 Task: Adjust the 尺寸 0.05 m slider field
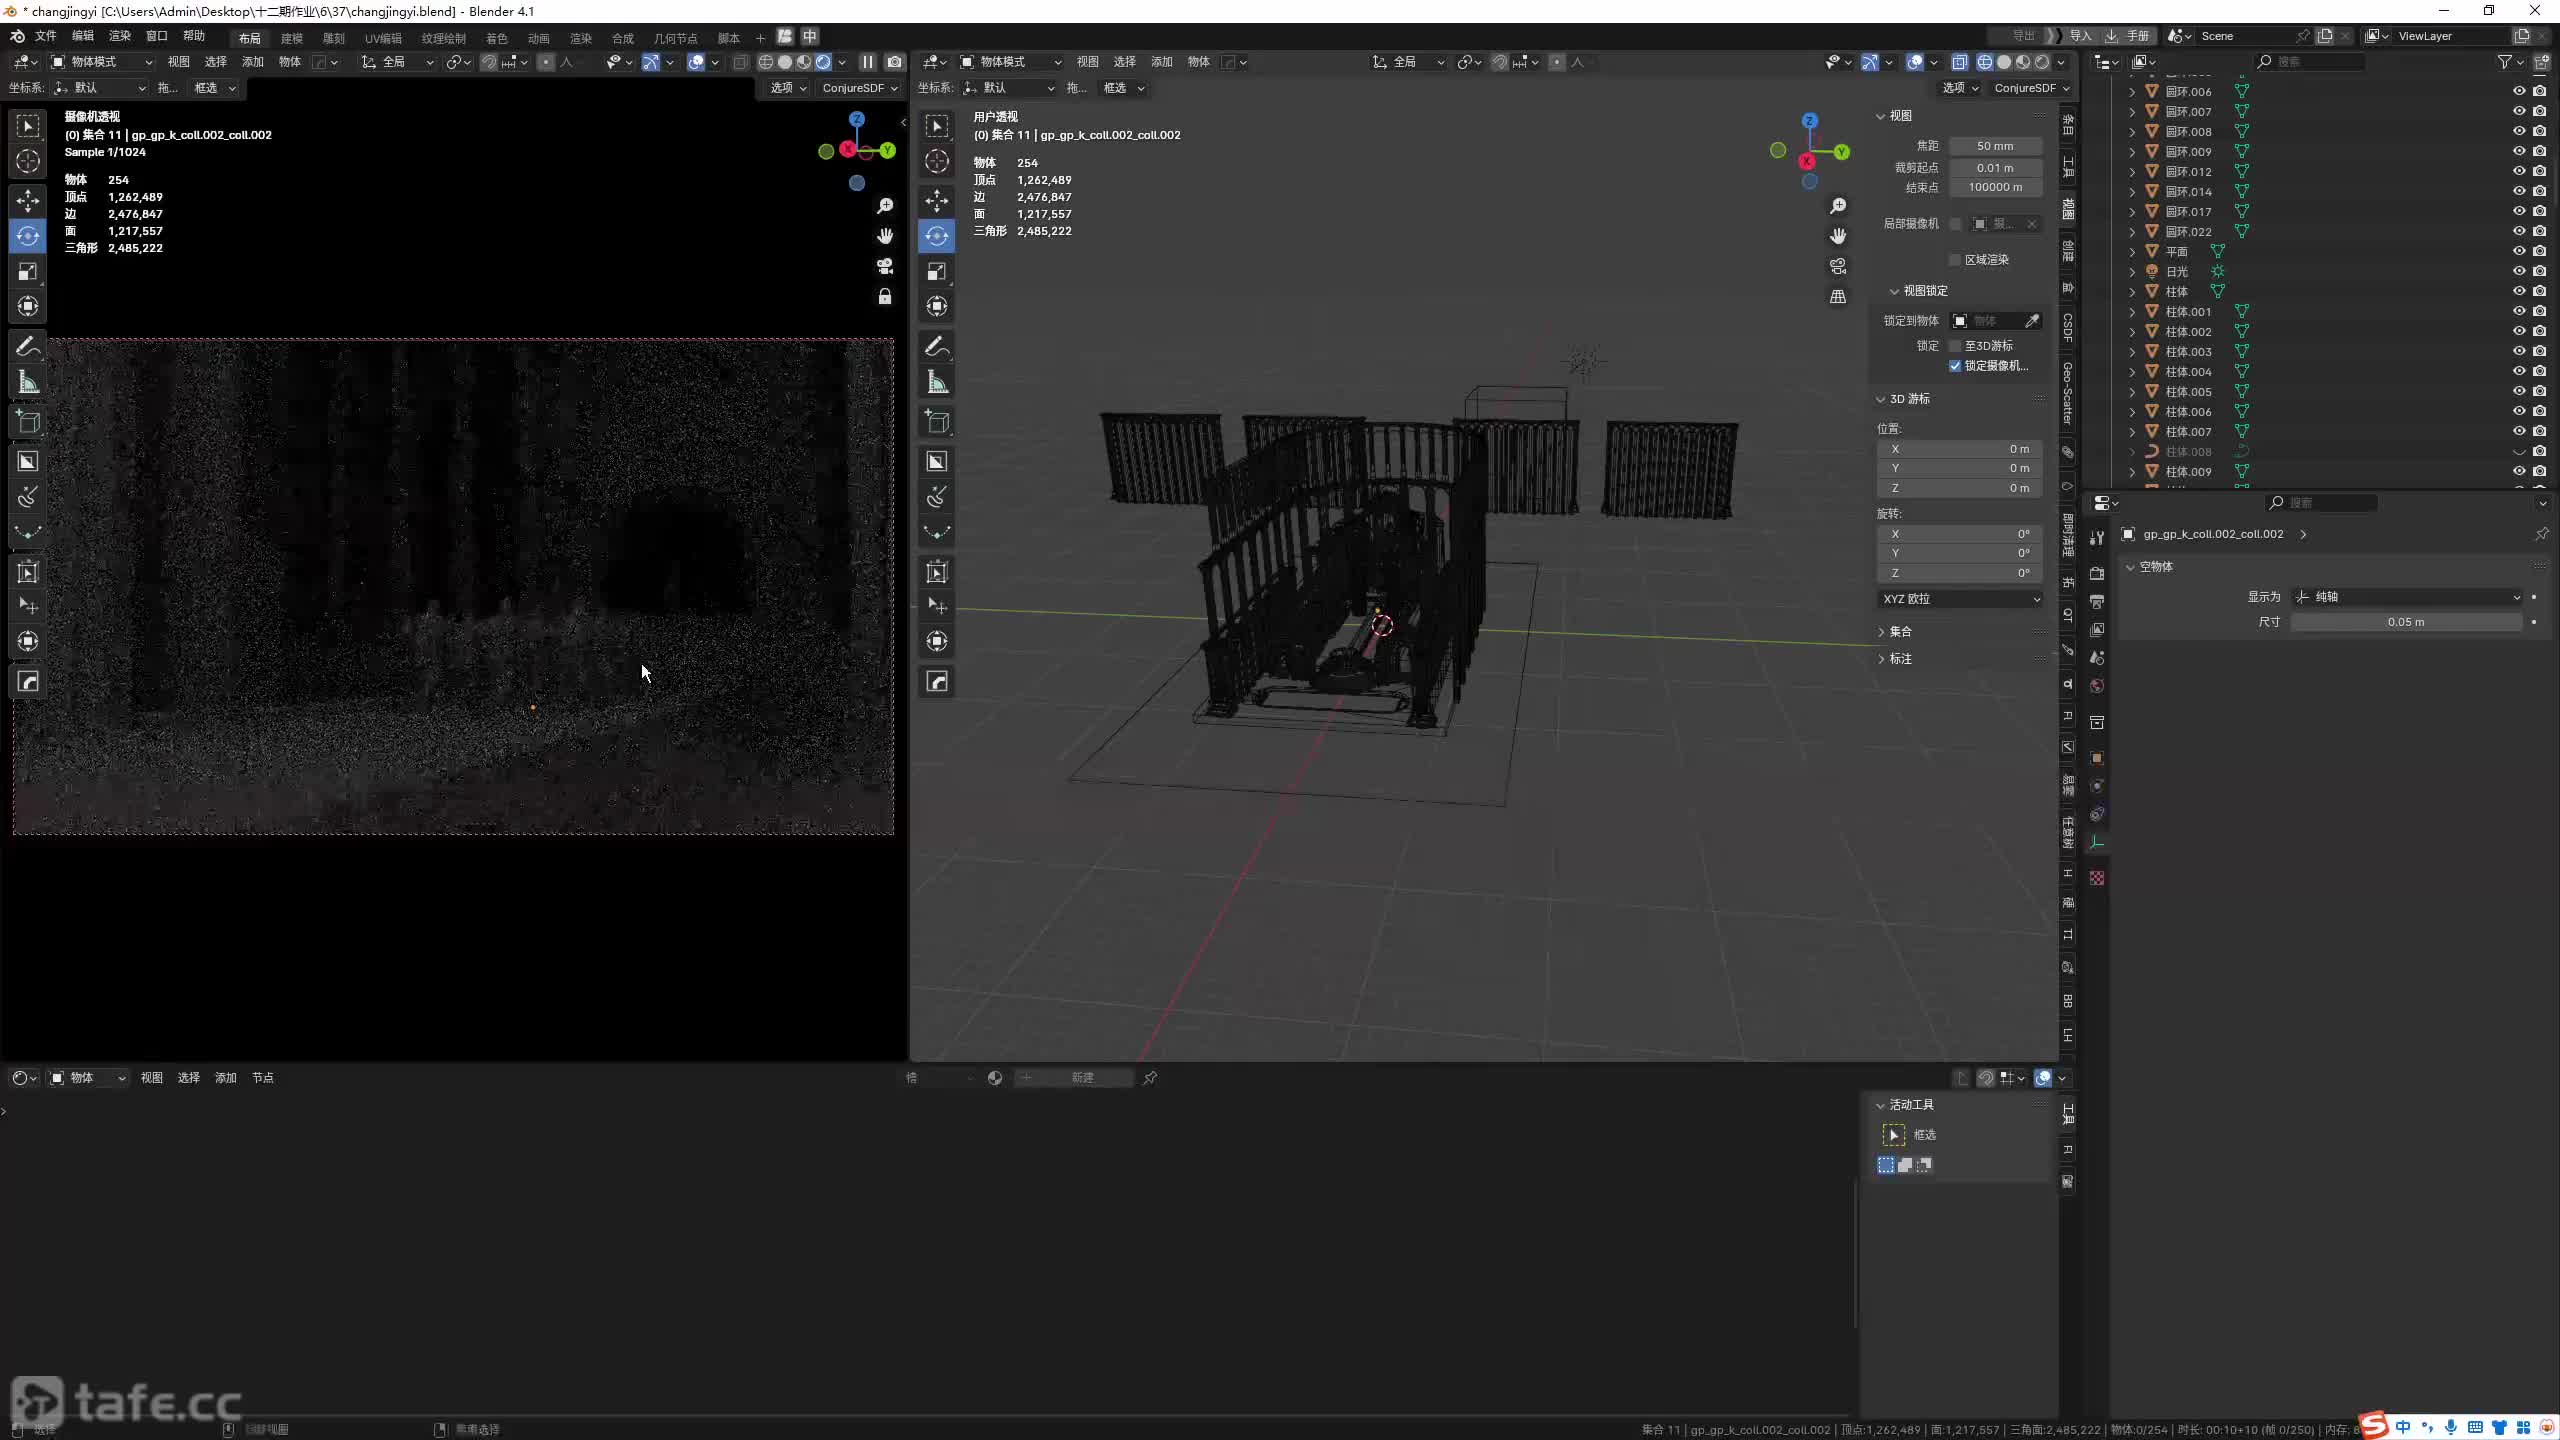coord(2405,622)
